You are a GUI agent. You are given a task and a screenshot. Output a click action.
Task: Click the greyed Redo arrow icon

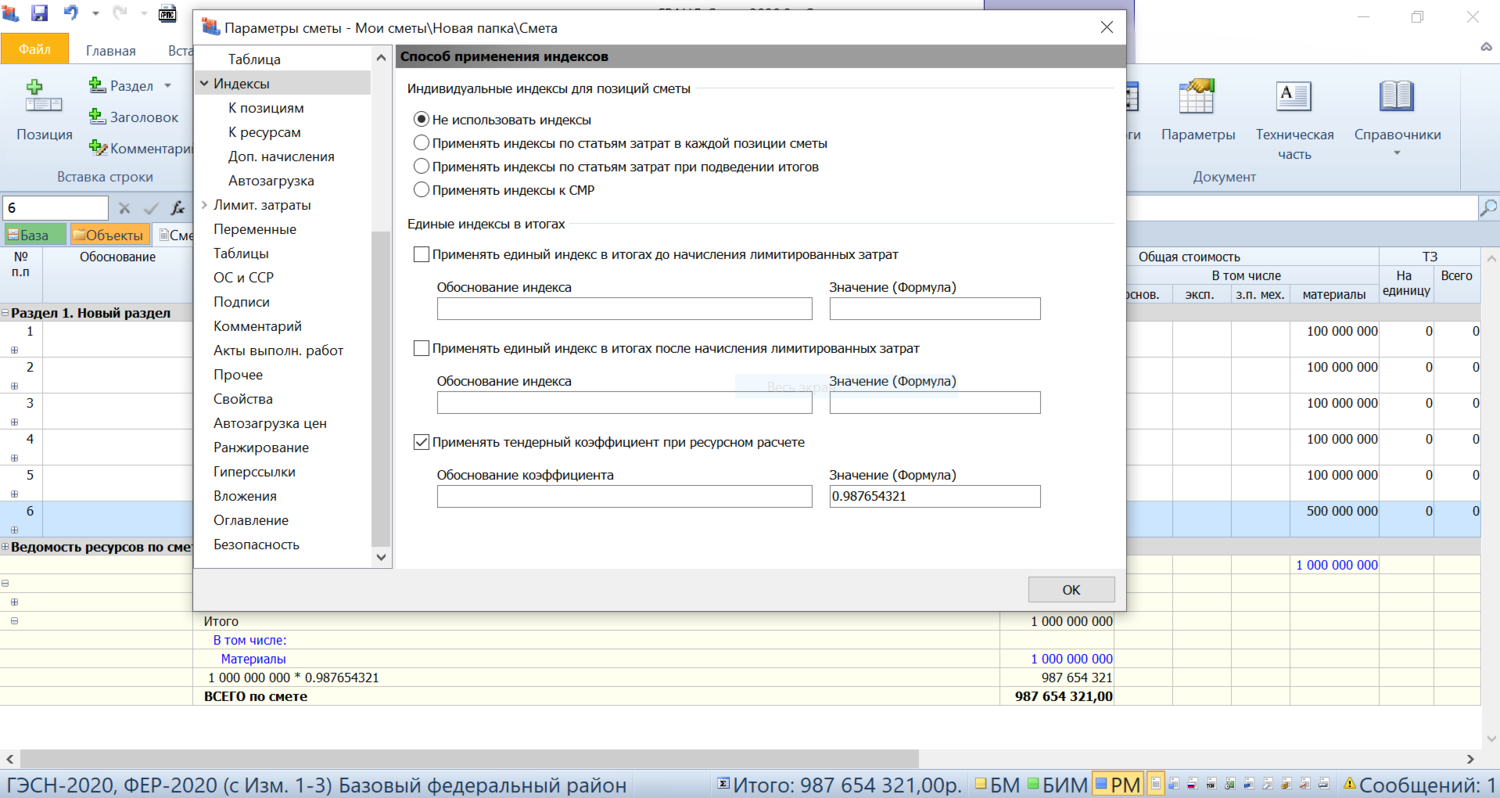tap(119, 14)
